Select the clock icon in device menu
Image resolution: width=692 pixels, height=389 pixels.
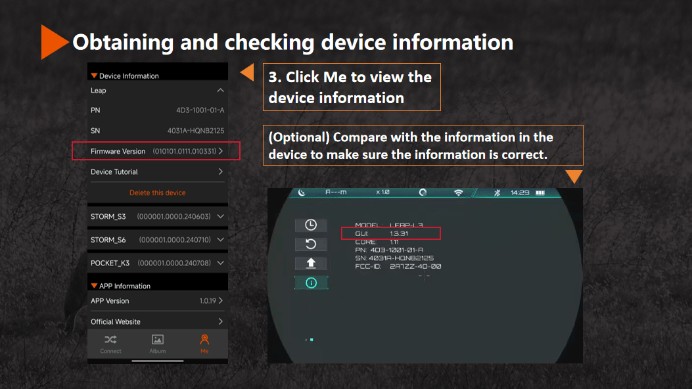click(x=311, y=225)
